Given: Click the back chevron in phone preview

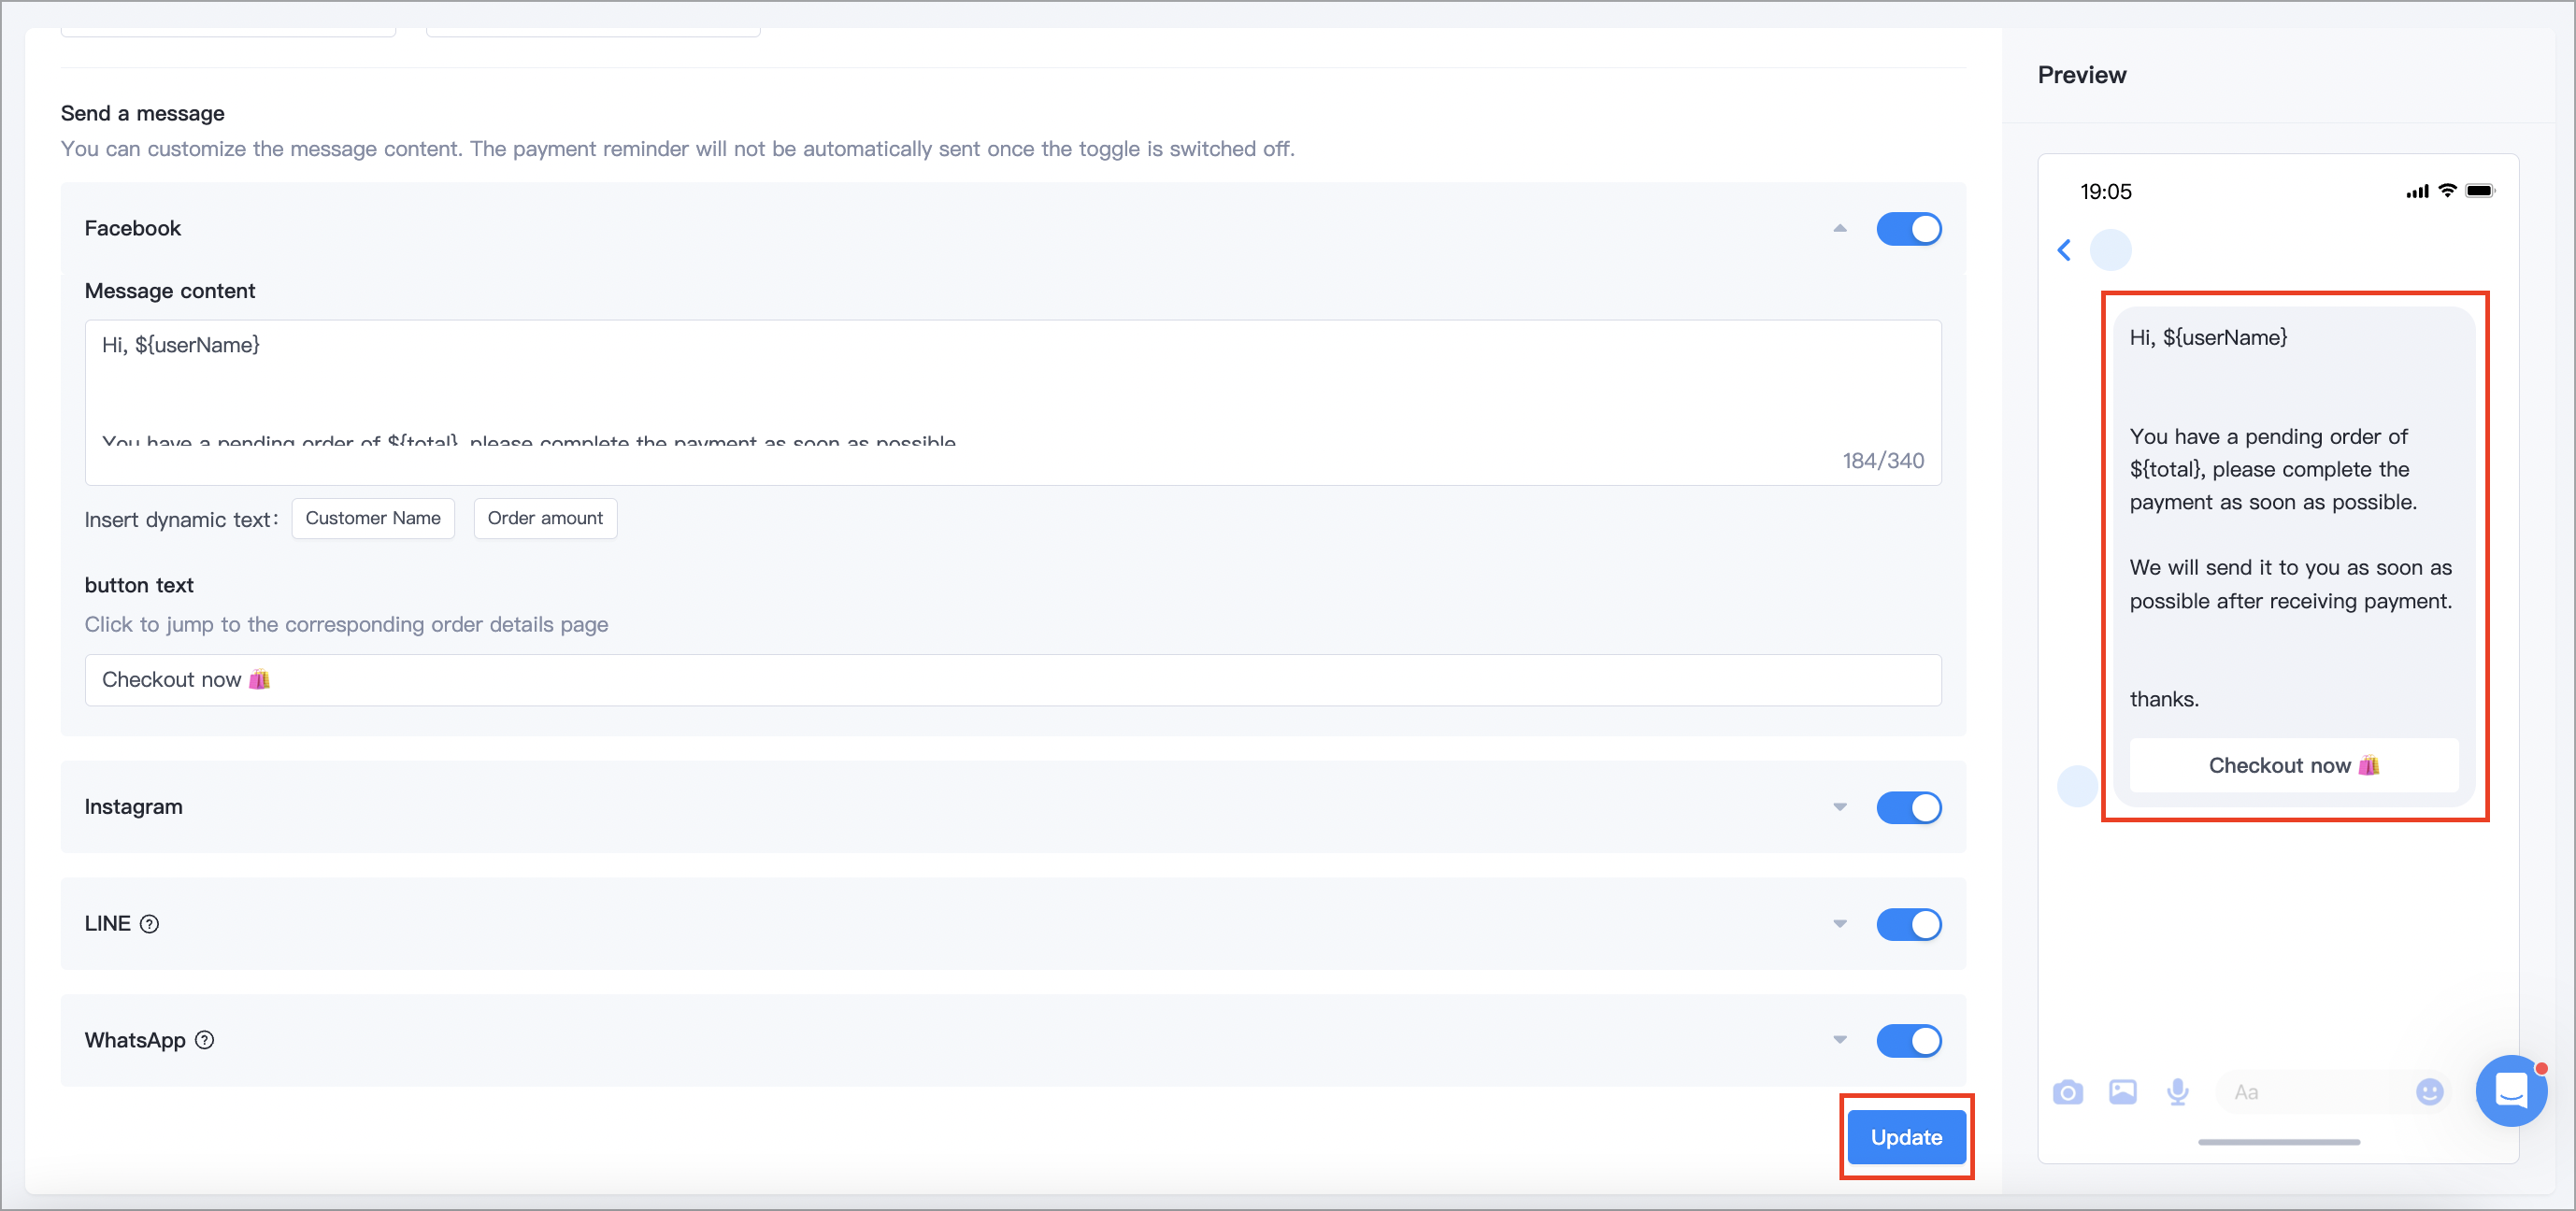Looking at the screenshot, I should point(2064,250).
